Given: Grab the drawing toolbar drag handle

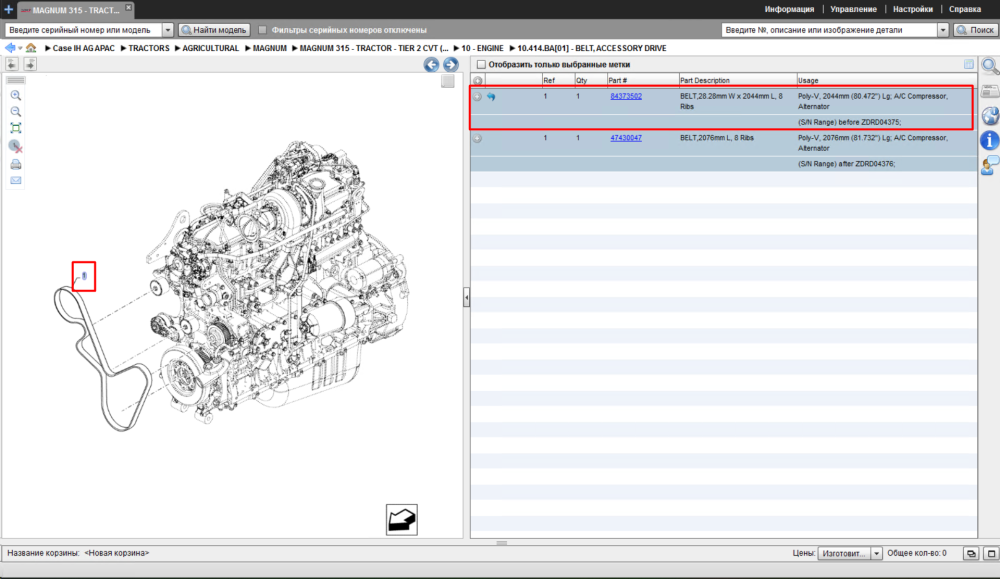Looking at the screenshot, I should (x=16, y=80).
